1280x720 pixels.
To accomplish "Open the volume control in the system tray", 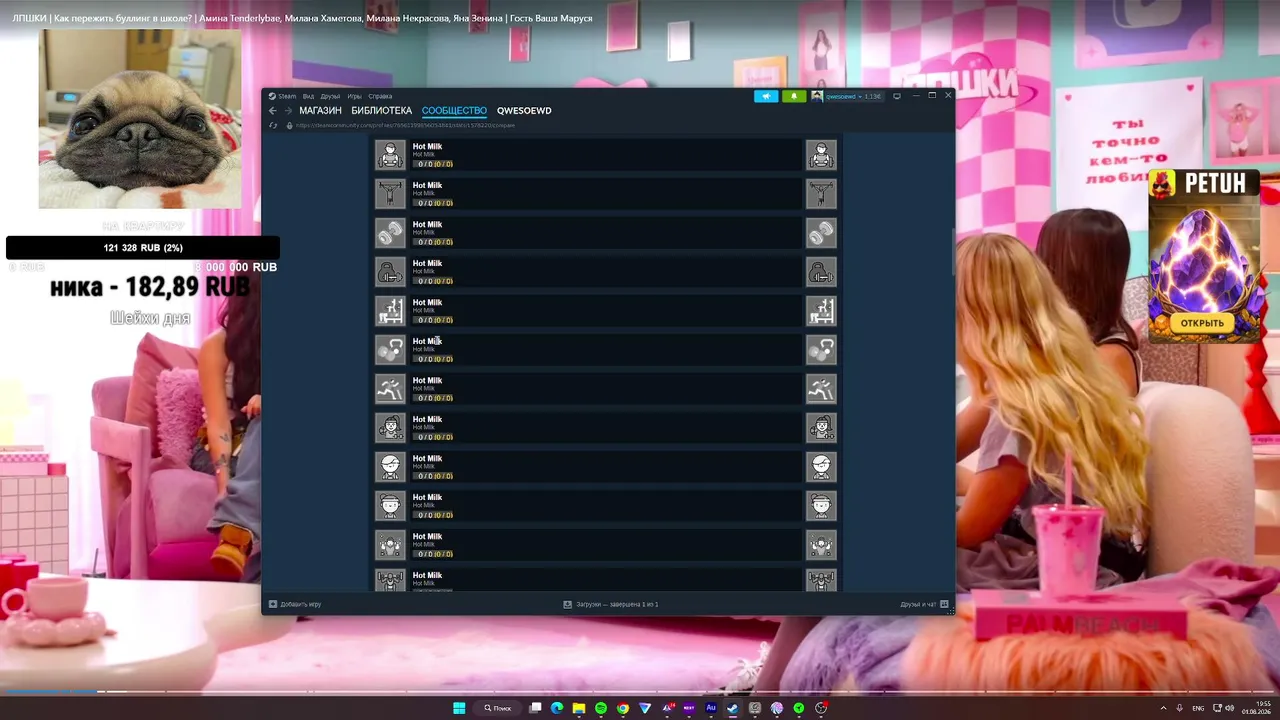I will point(1229,708).
